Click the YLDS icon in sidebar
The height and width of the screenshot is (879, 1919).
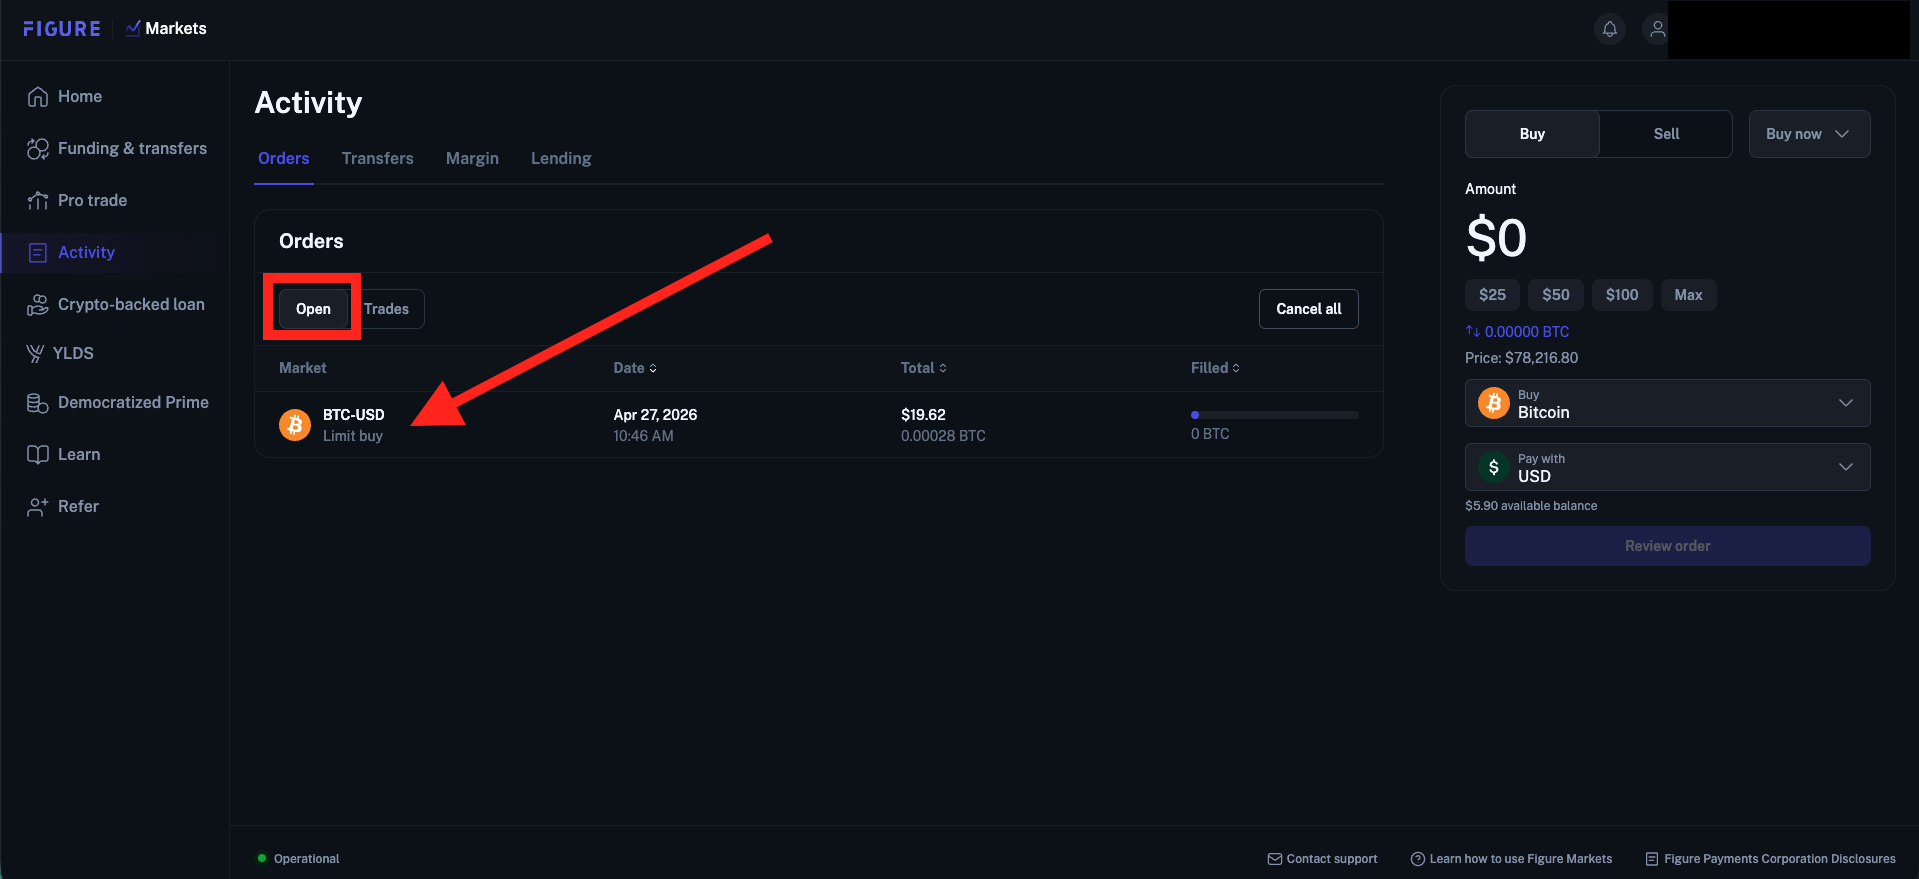pos(35,354)
